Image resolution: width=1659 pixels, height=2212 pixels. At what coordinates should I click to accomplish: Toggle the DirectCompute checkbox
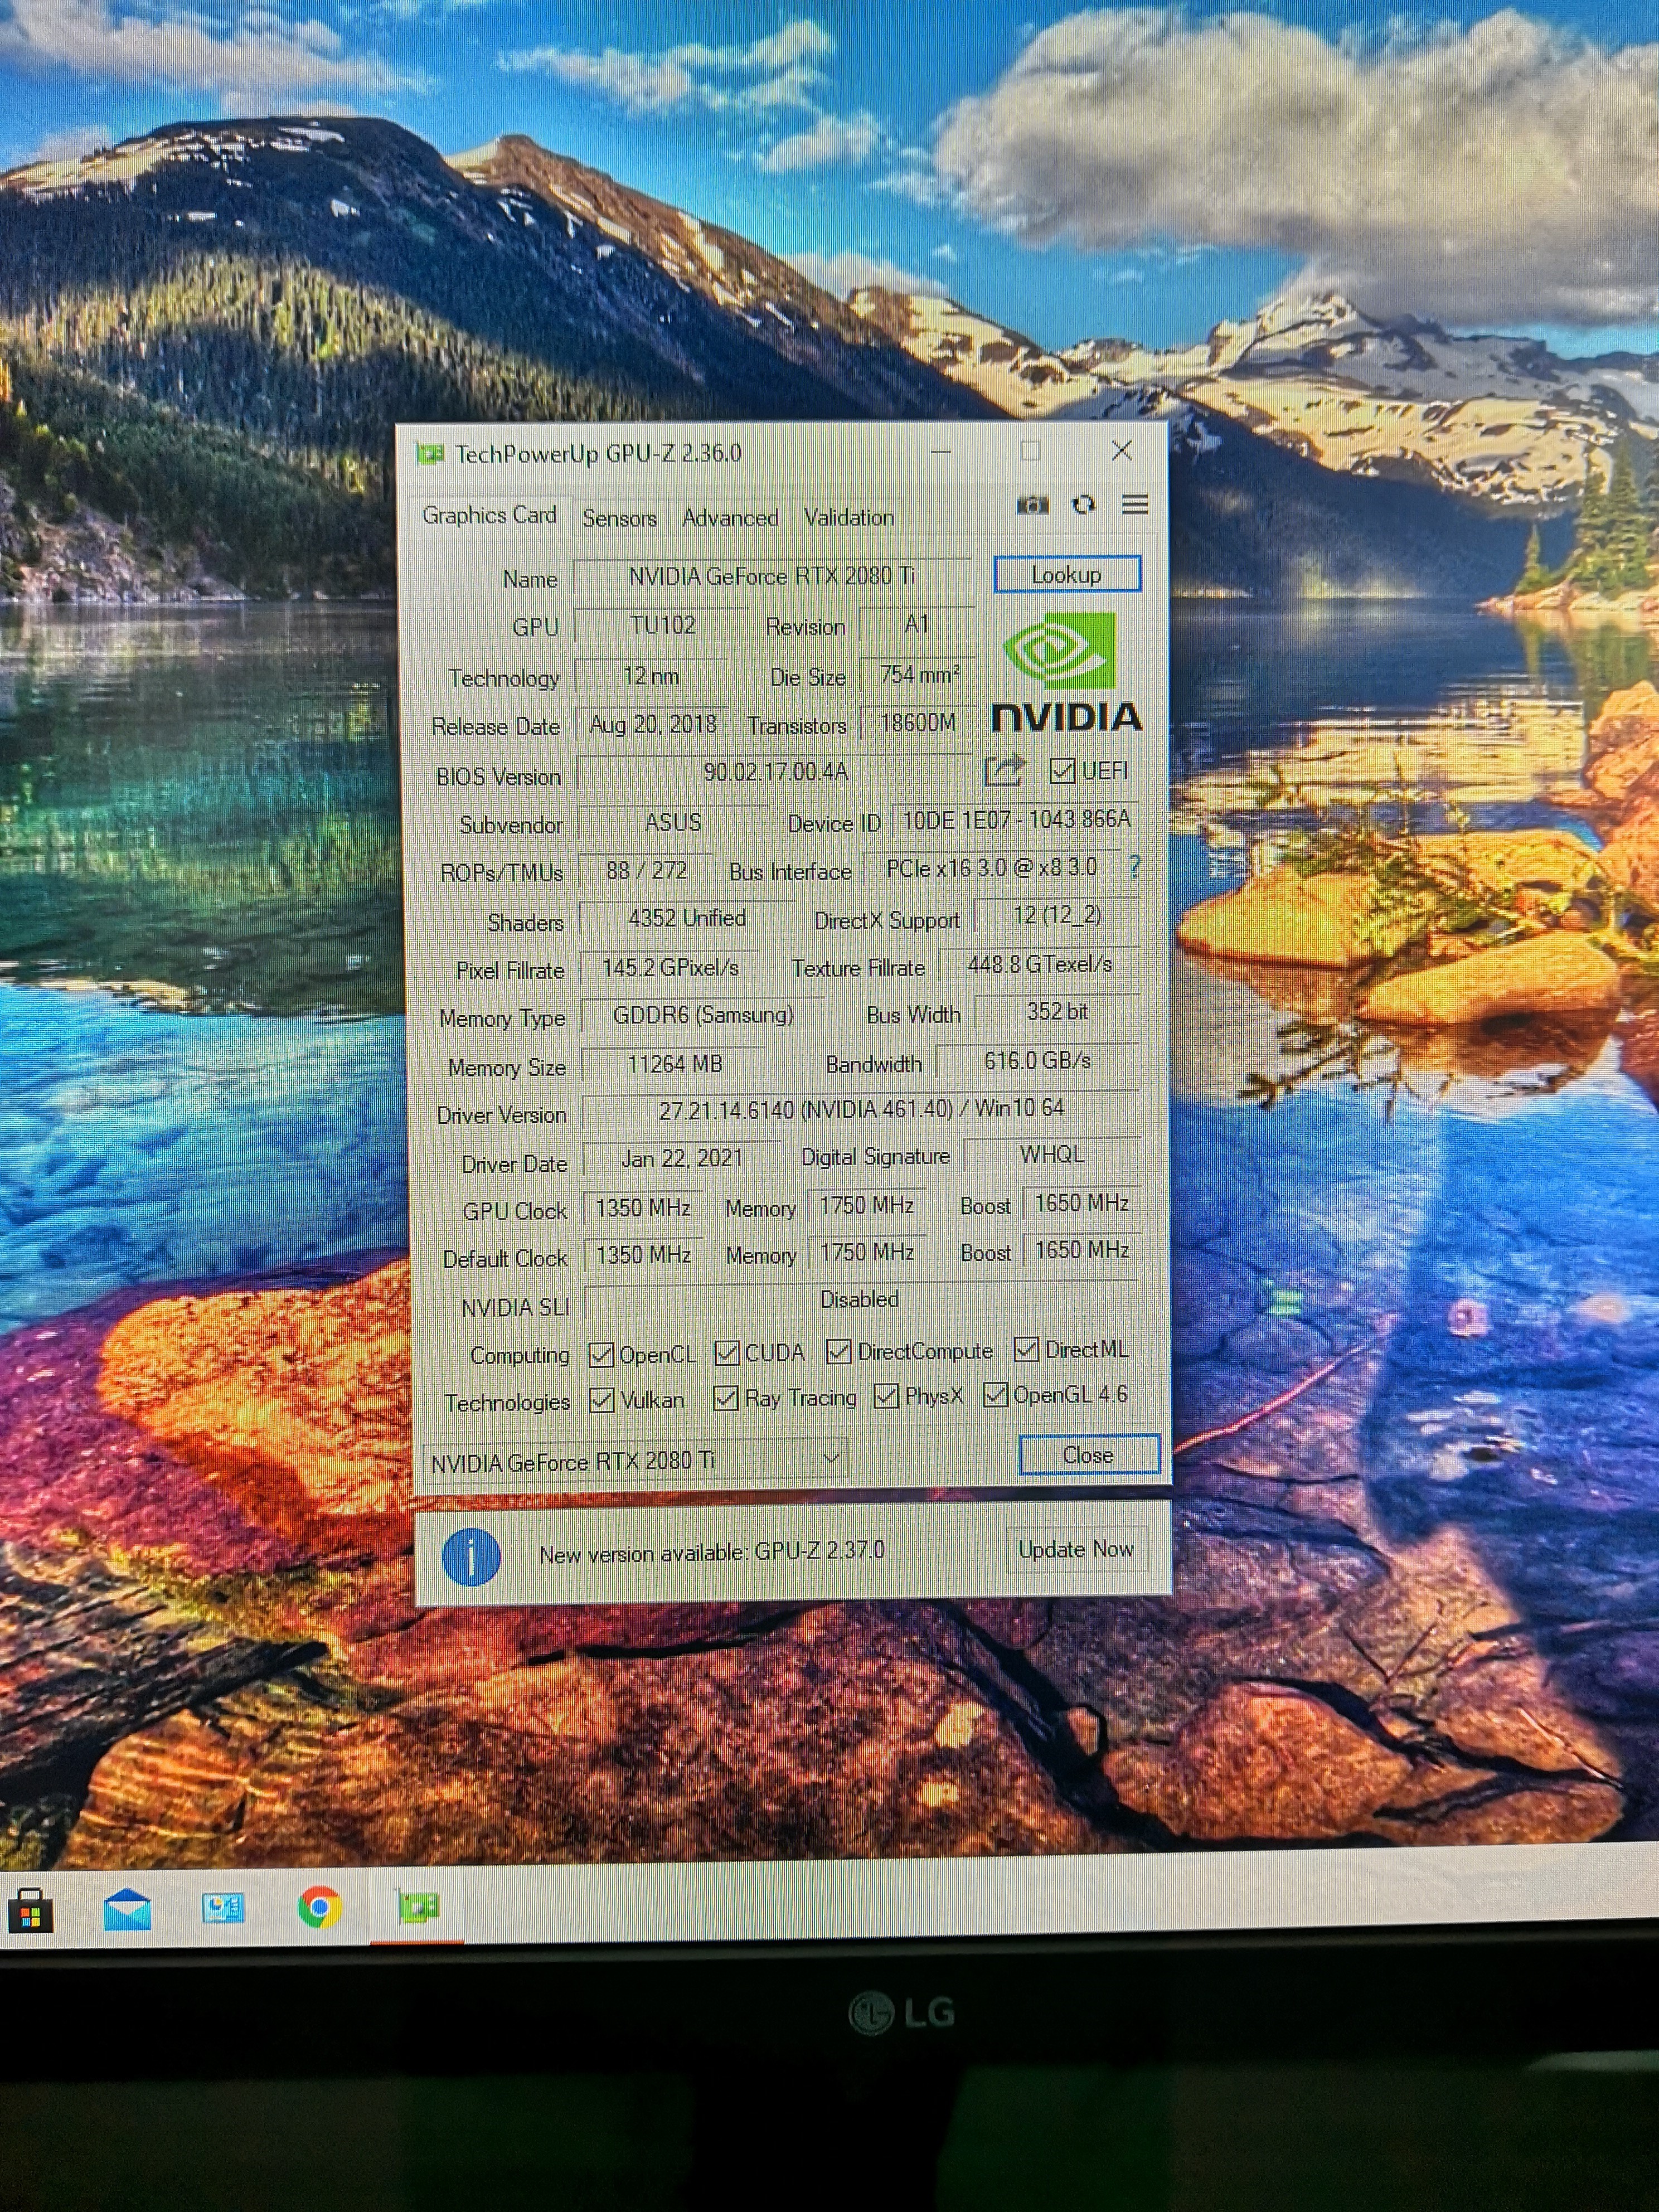[838, 1351]
